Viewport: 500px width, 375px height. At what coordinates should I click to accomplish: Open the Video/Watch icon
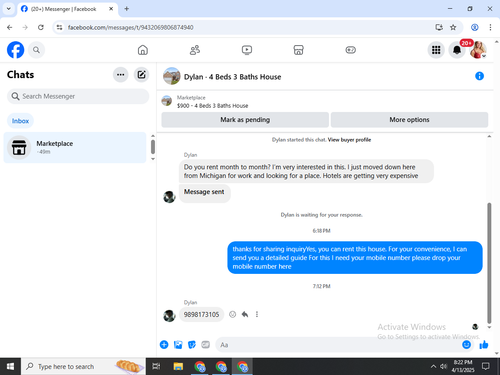coord(247,50)
